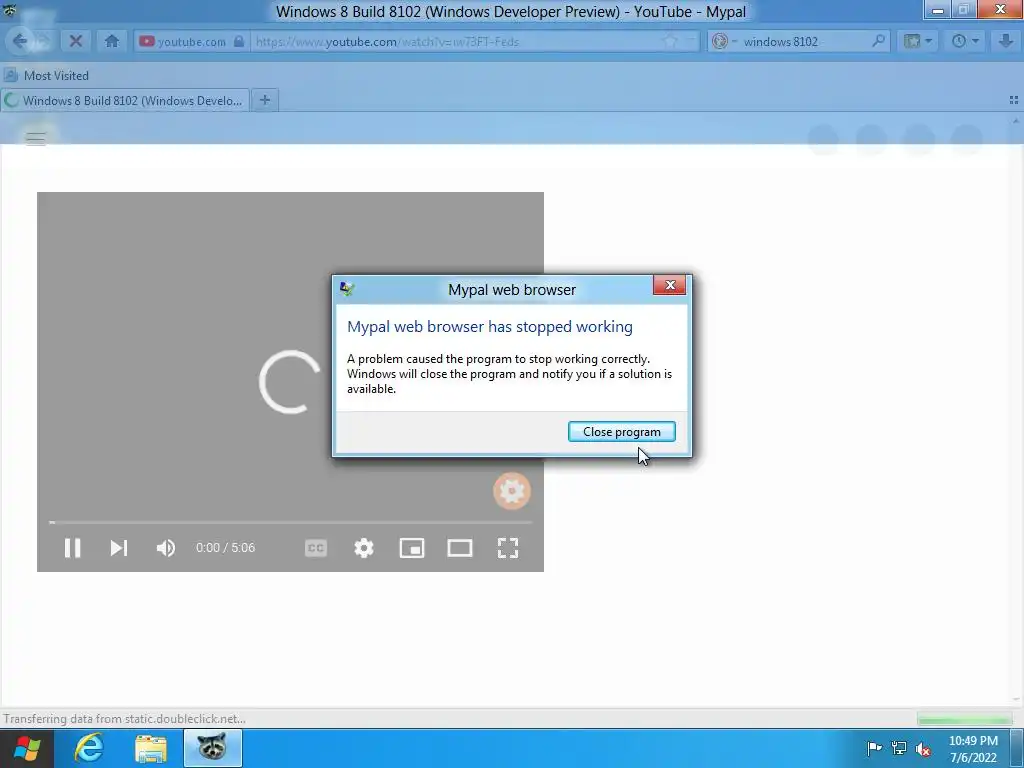Open the history clock dropdown
This screenshot has width=1024, height=768.
965,41
